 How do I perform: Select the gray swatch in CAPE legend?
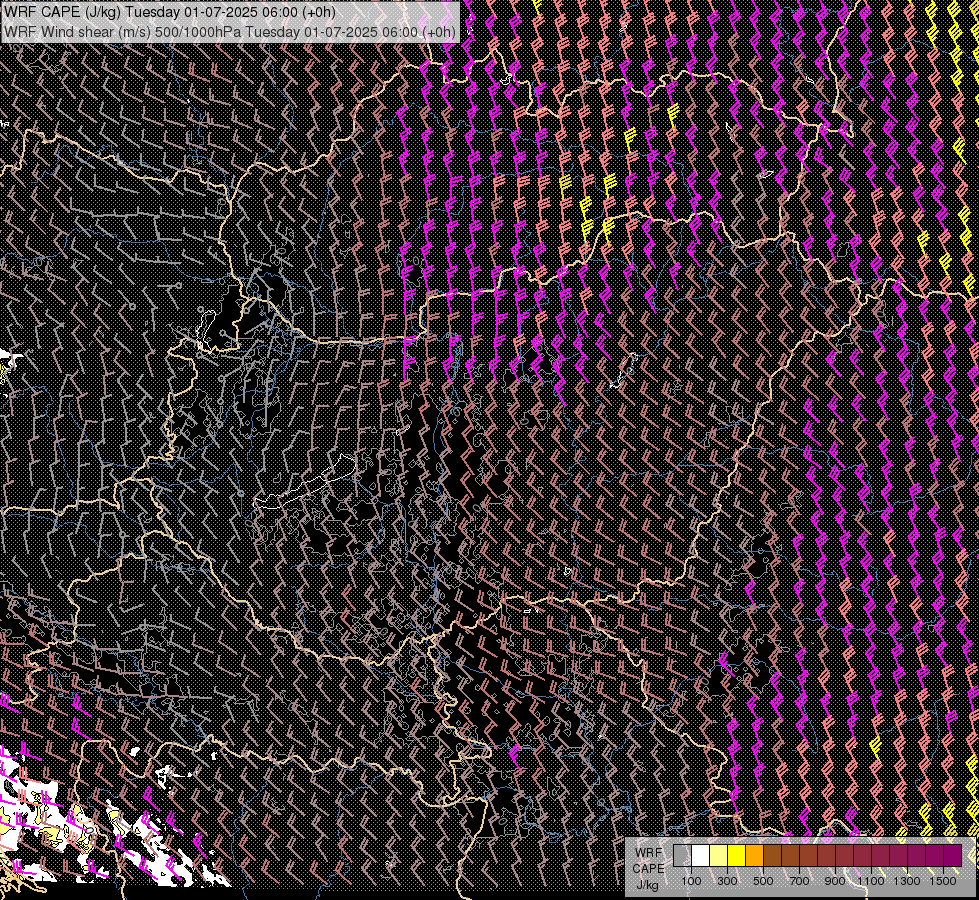[682, 856]
